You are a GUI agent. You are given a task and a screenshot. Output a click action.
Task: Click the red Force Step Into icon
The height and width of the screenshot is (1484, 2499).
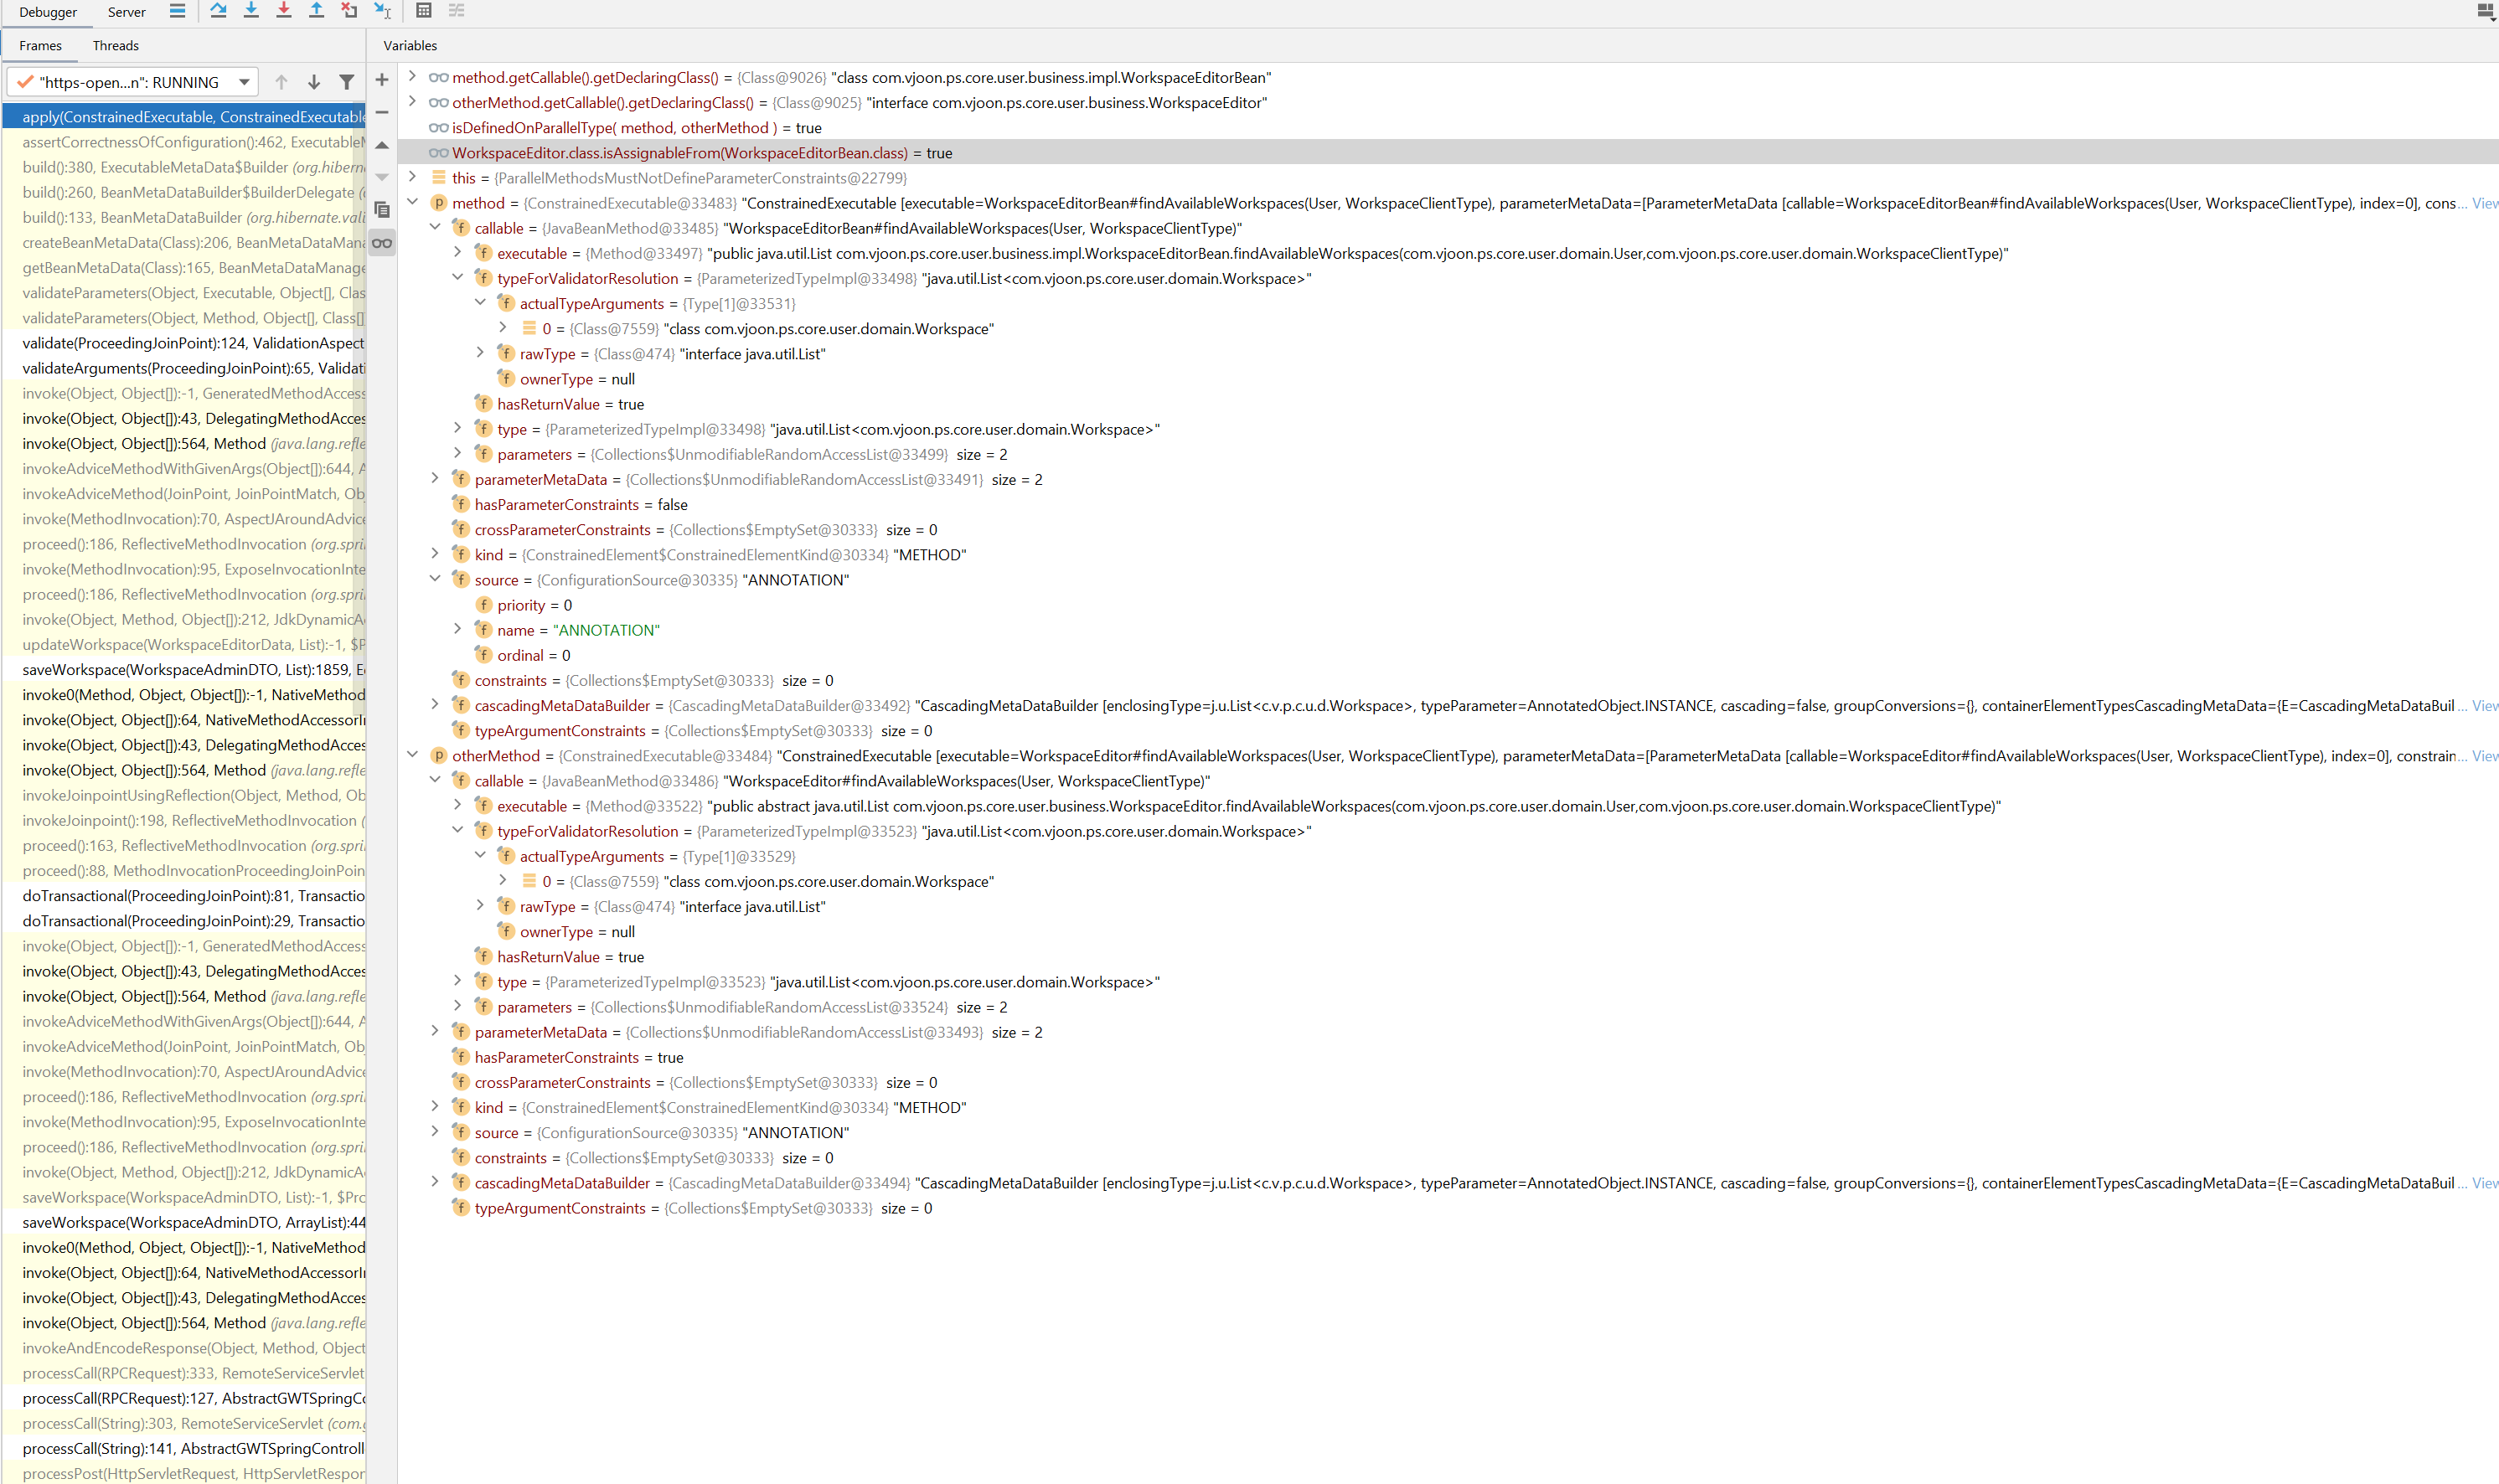point(284,11)
